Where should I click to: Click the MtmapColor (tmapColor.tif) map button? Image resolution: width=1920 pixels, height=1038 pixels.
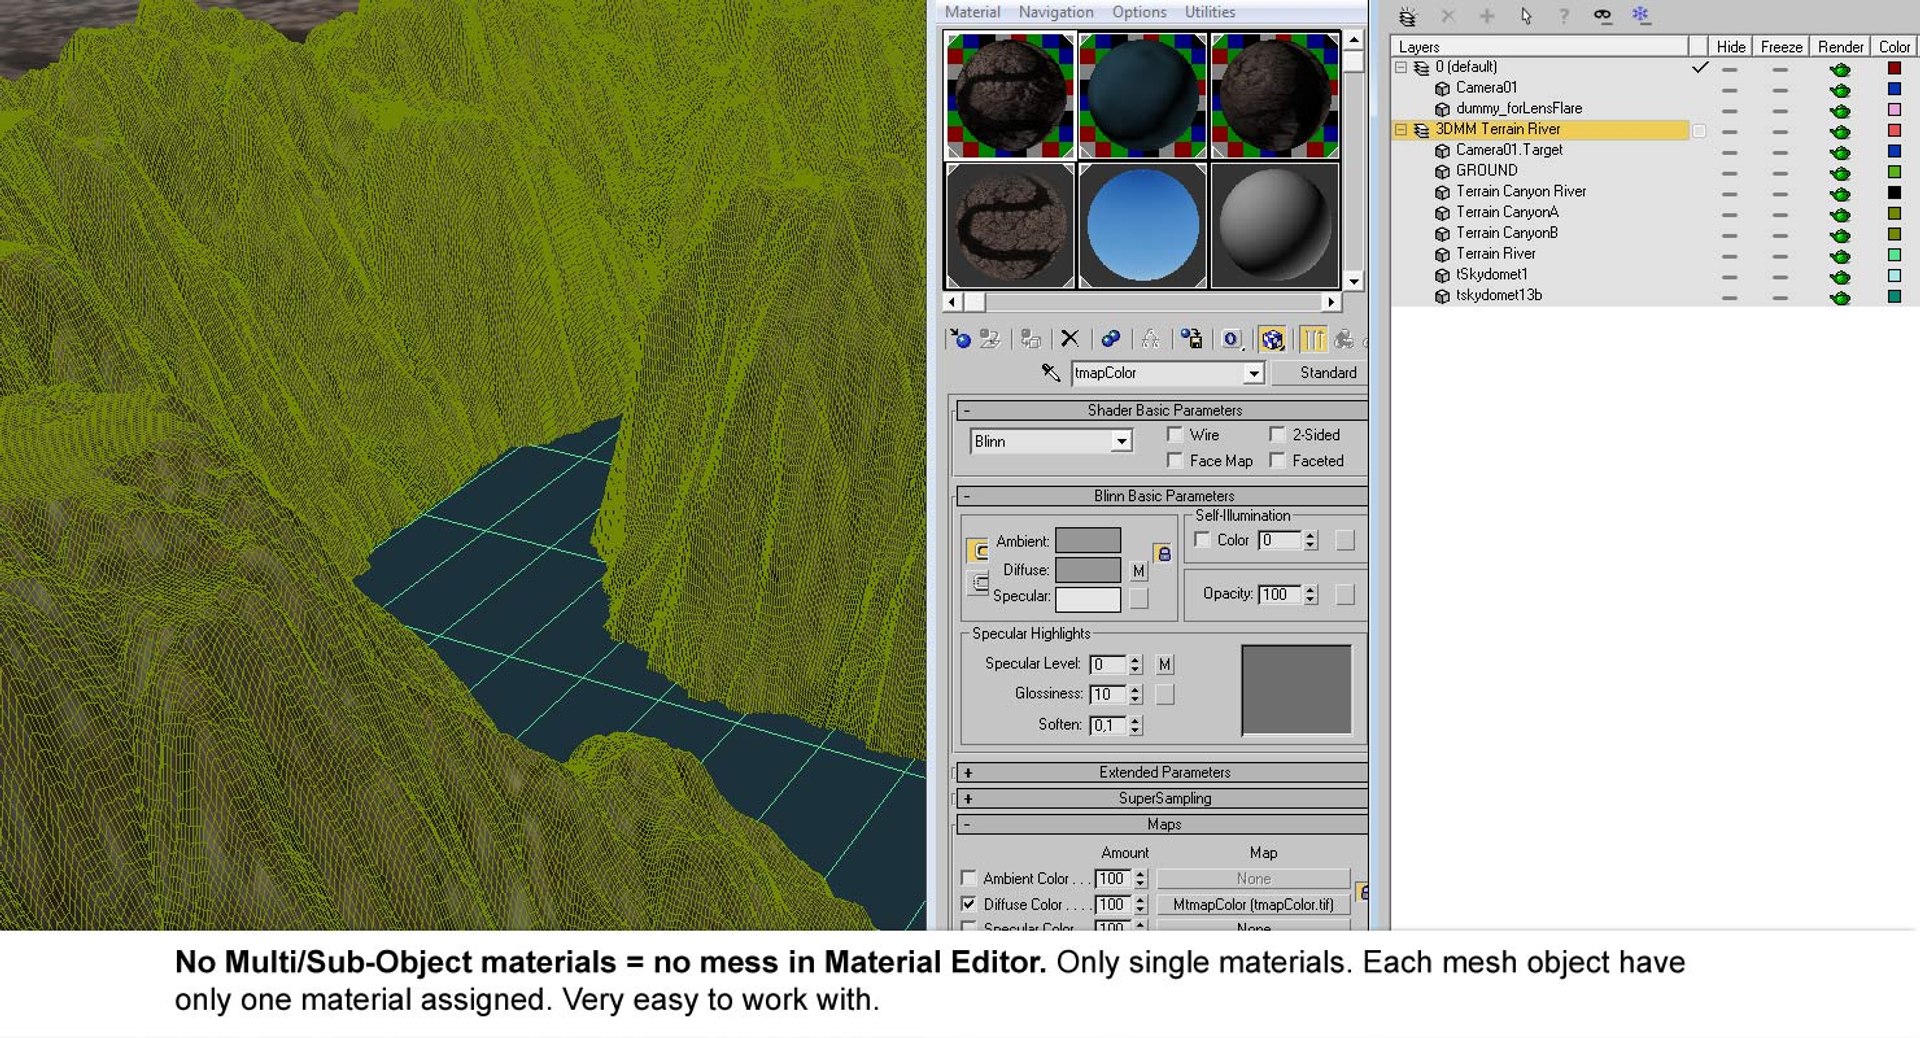[x=1253, y=904]
